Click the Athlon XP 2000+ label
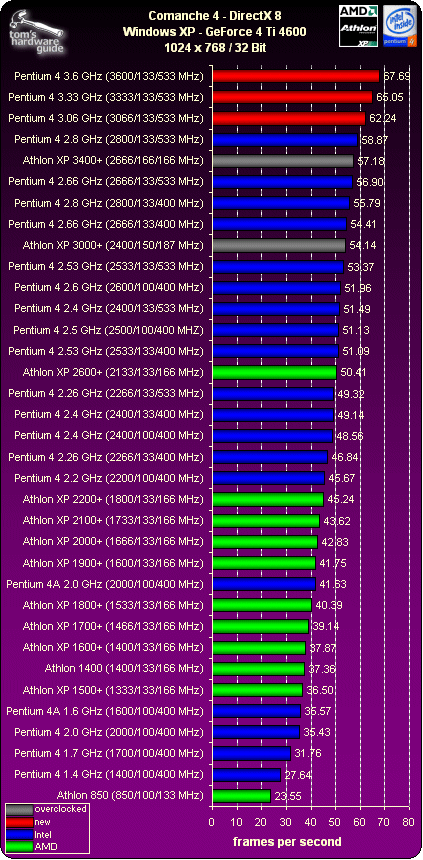423x860 pixels. click(114, 541)
